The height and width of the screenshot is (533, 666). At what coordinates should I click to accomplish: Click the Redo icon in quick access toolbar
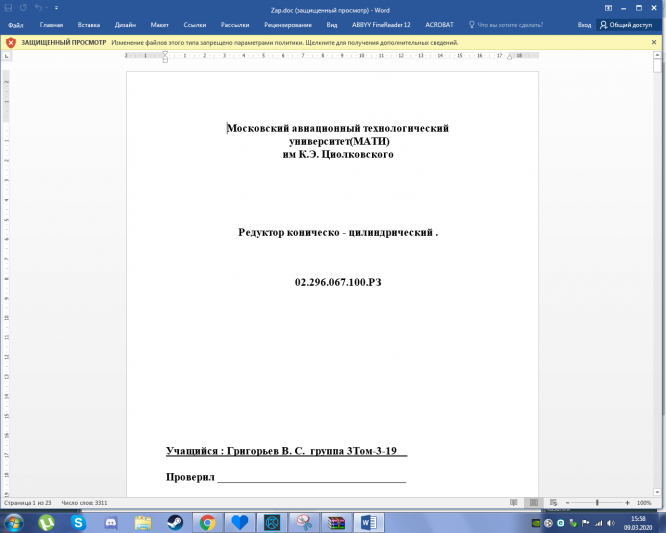23,8
